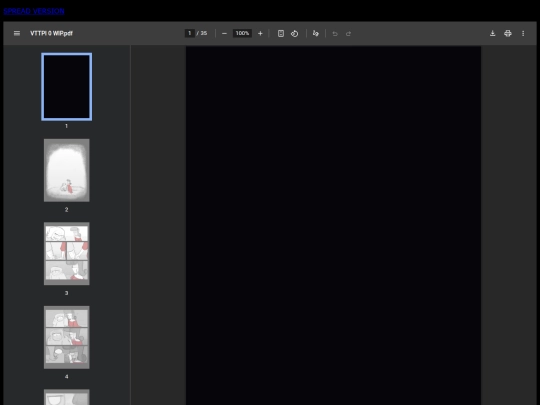Viewport: 540px width, 405px height.
Task: Open the more actions menu
Action: (523, 33)
